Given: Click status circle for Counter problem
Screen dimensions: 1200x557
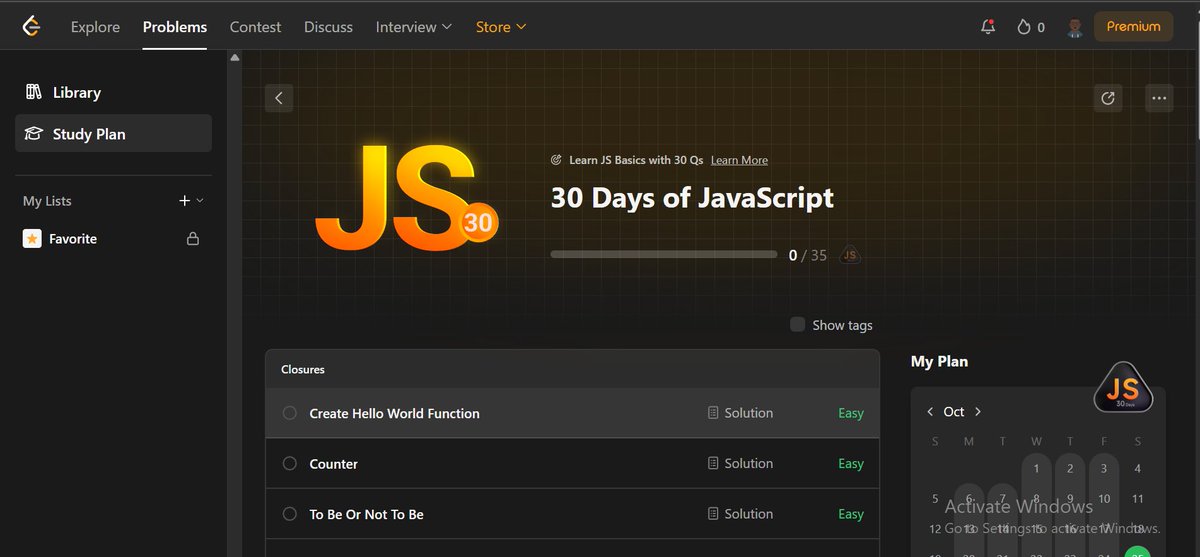Looking at the screenshot, I should tap(290, 464).
